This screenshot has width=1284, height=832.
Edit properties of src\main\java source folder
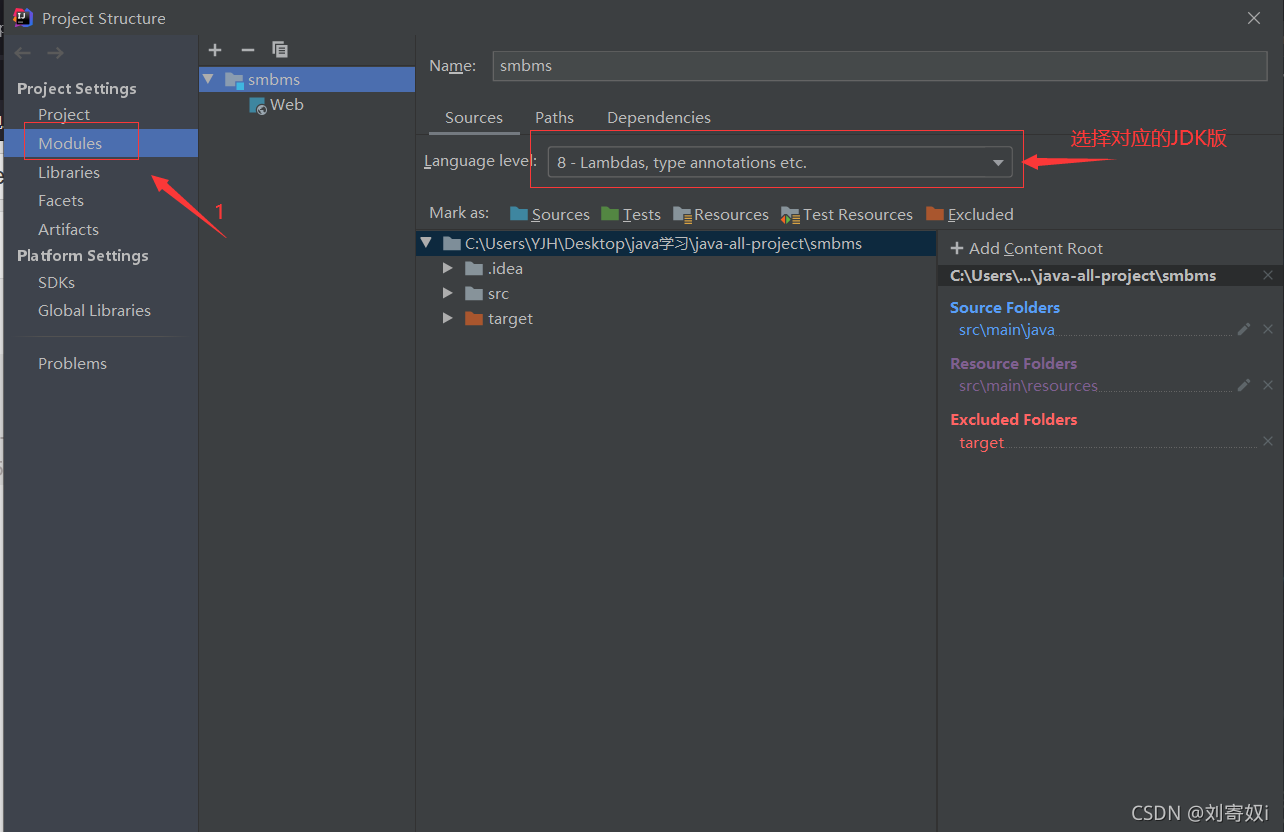(x=1244, y=329)
